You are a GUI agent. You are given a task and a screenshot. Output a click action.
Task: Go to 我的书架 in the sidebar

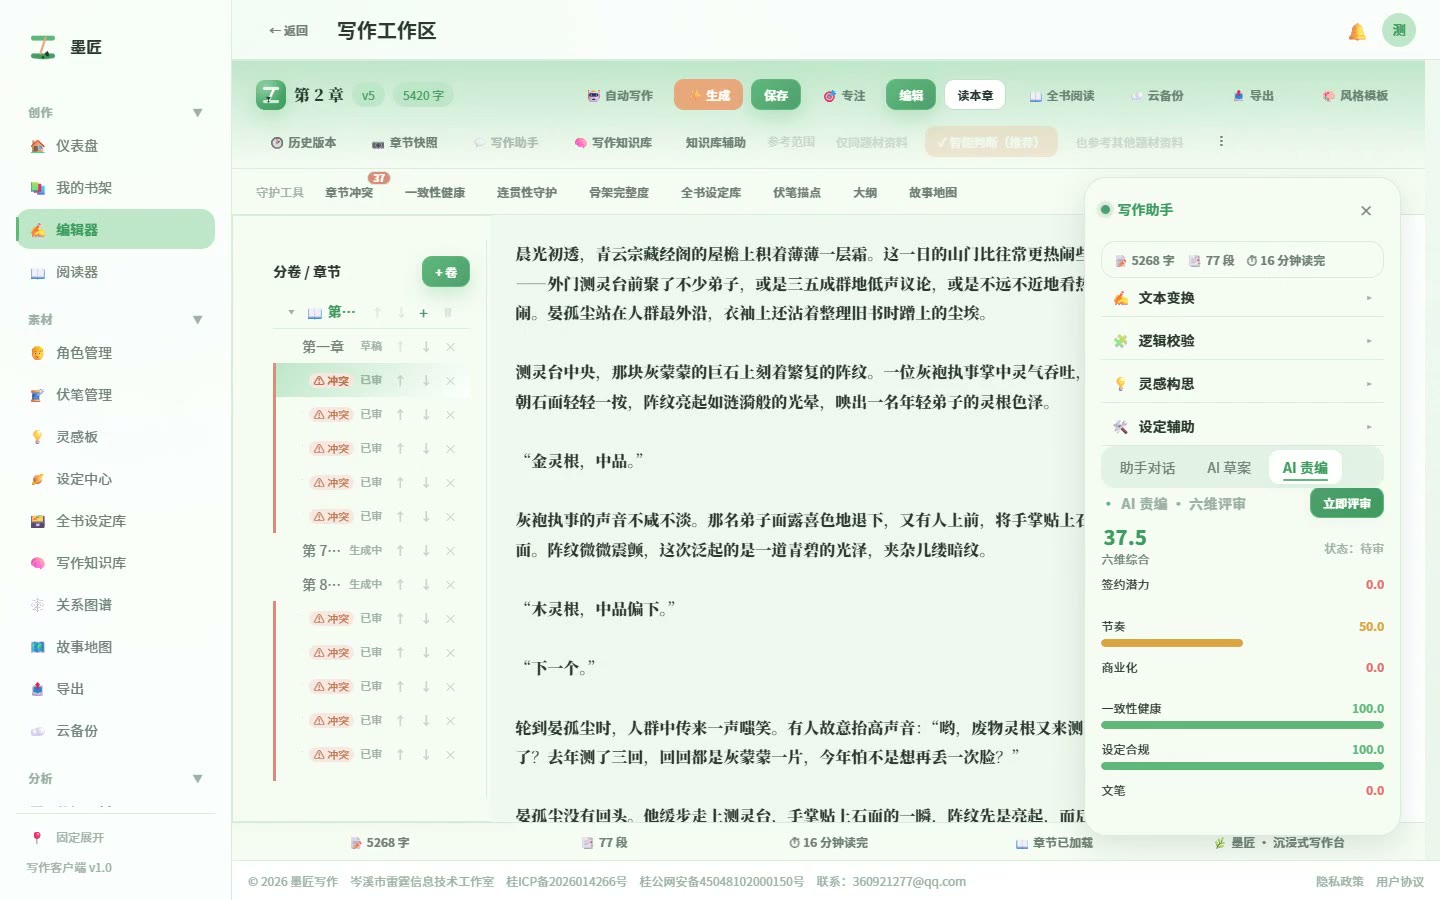click(115, 188)
